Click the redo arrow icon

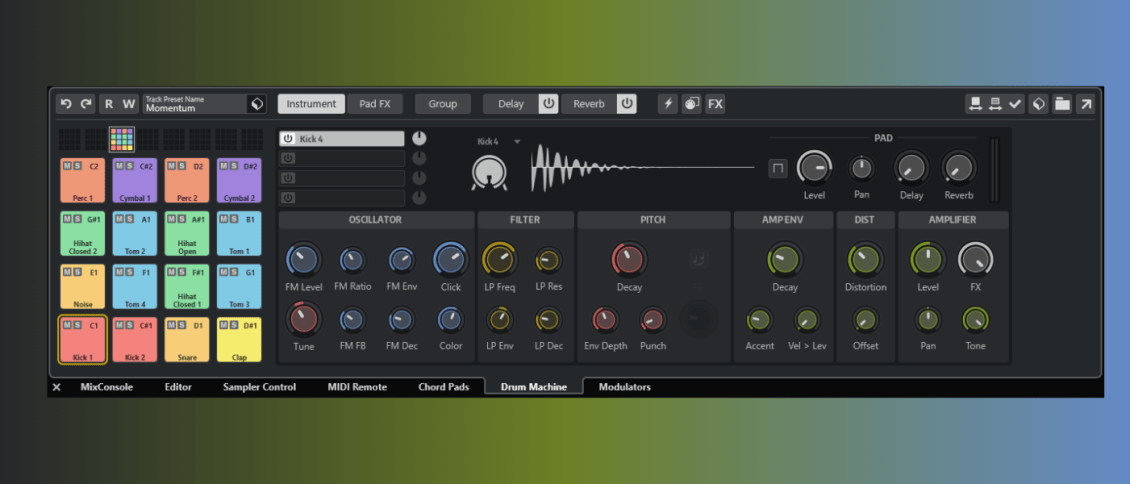click(86, 104)
